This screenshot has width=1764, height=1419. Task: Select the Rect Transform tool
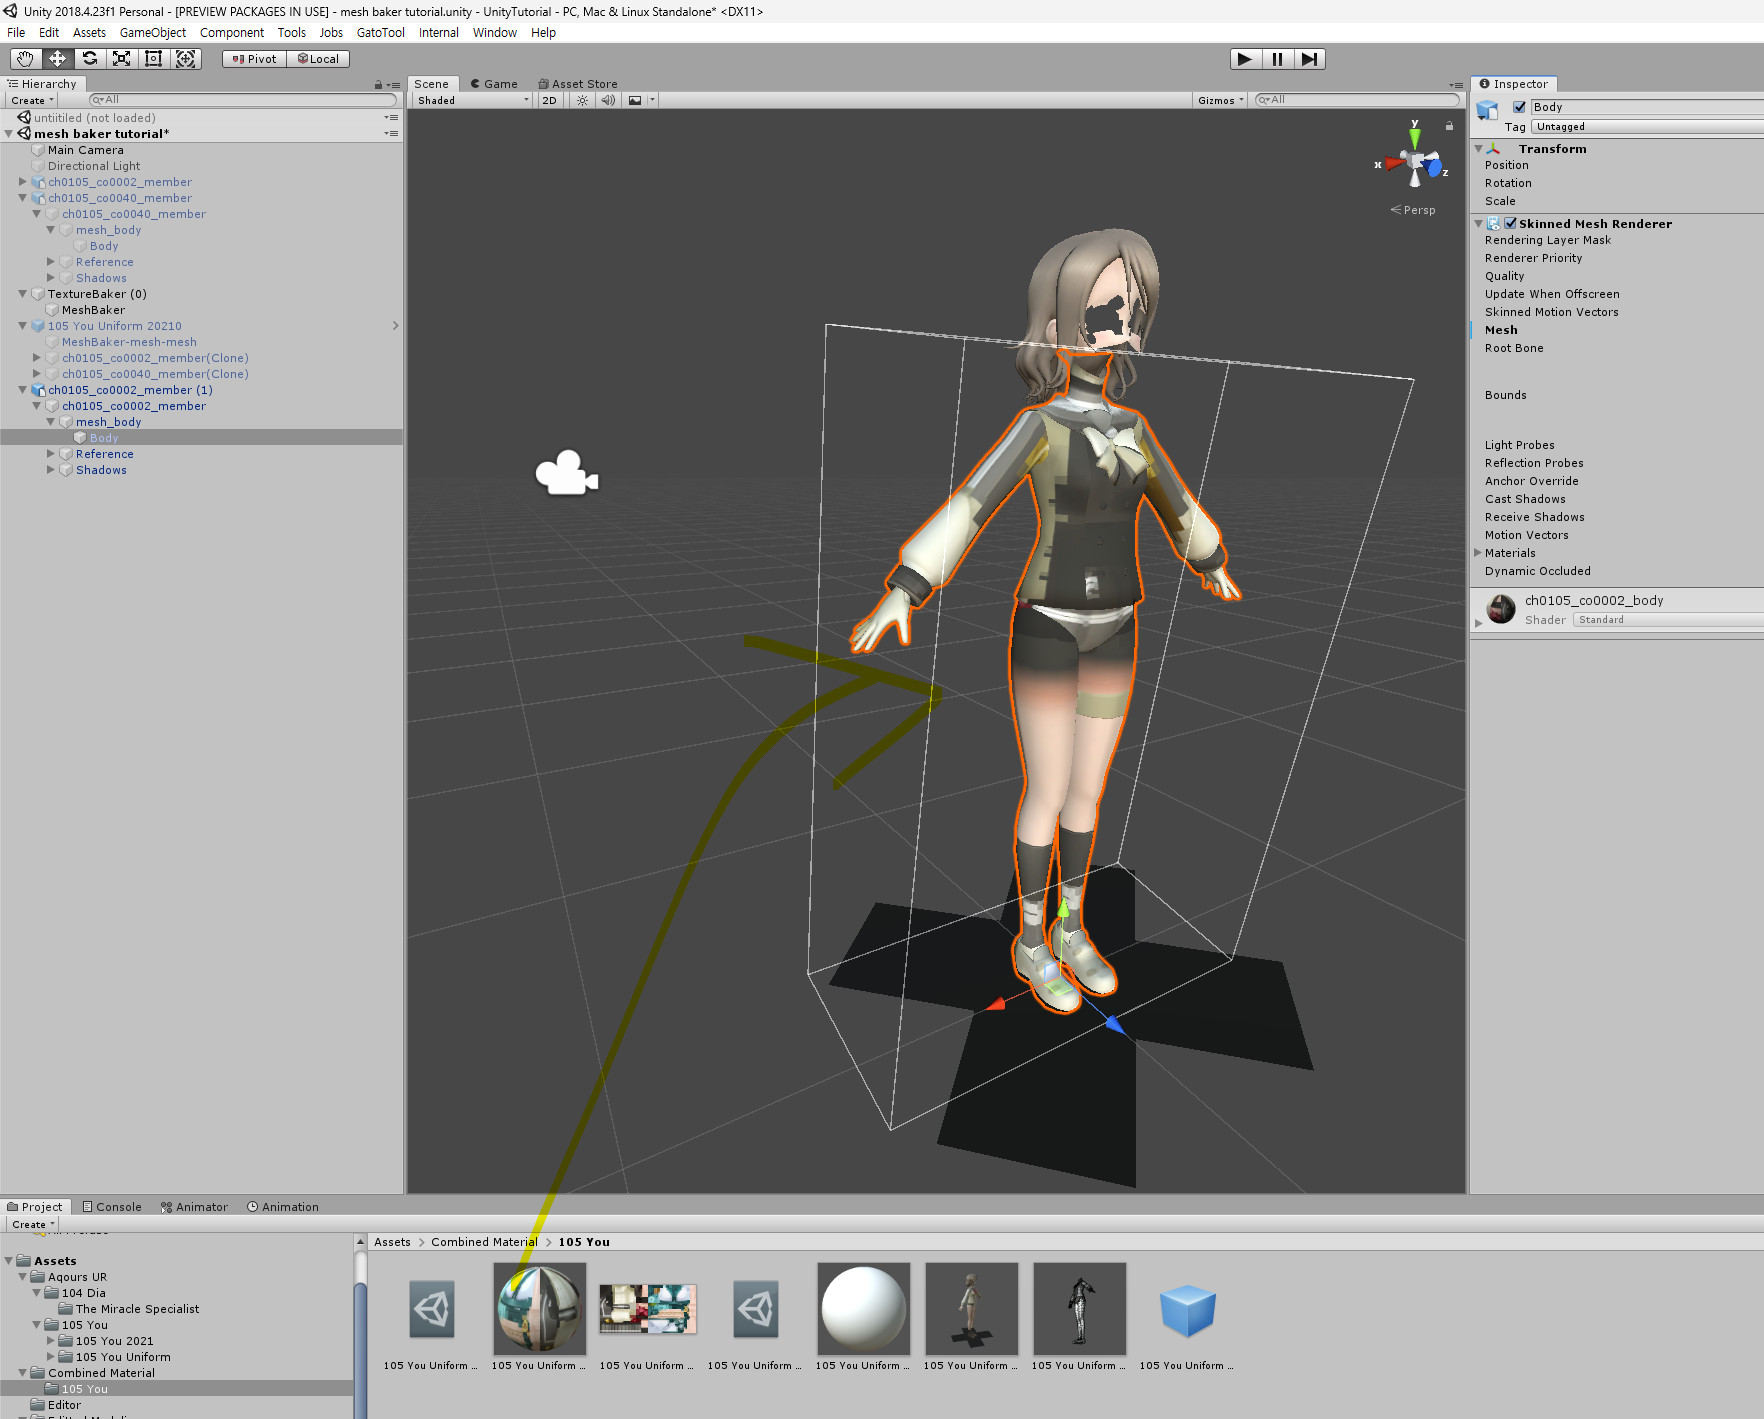(153, 59)
